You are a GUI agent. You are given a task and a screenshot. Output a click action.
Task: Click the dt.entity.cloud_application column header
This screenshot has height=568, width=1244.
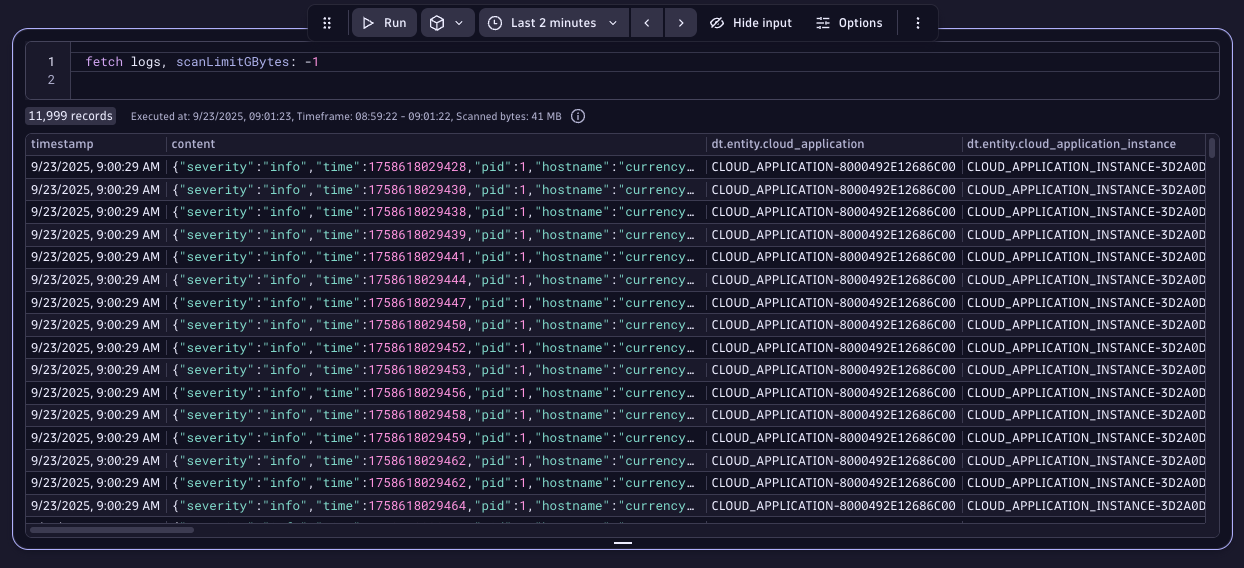(x=787, y=144)
